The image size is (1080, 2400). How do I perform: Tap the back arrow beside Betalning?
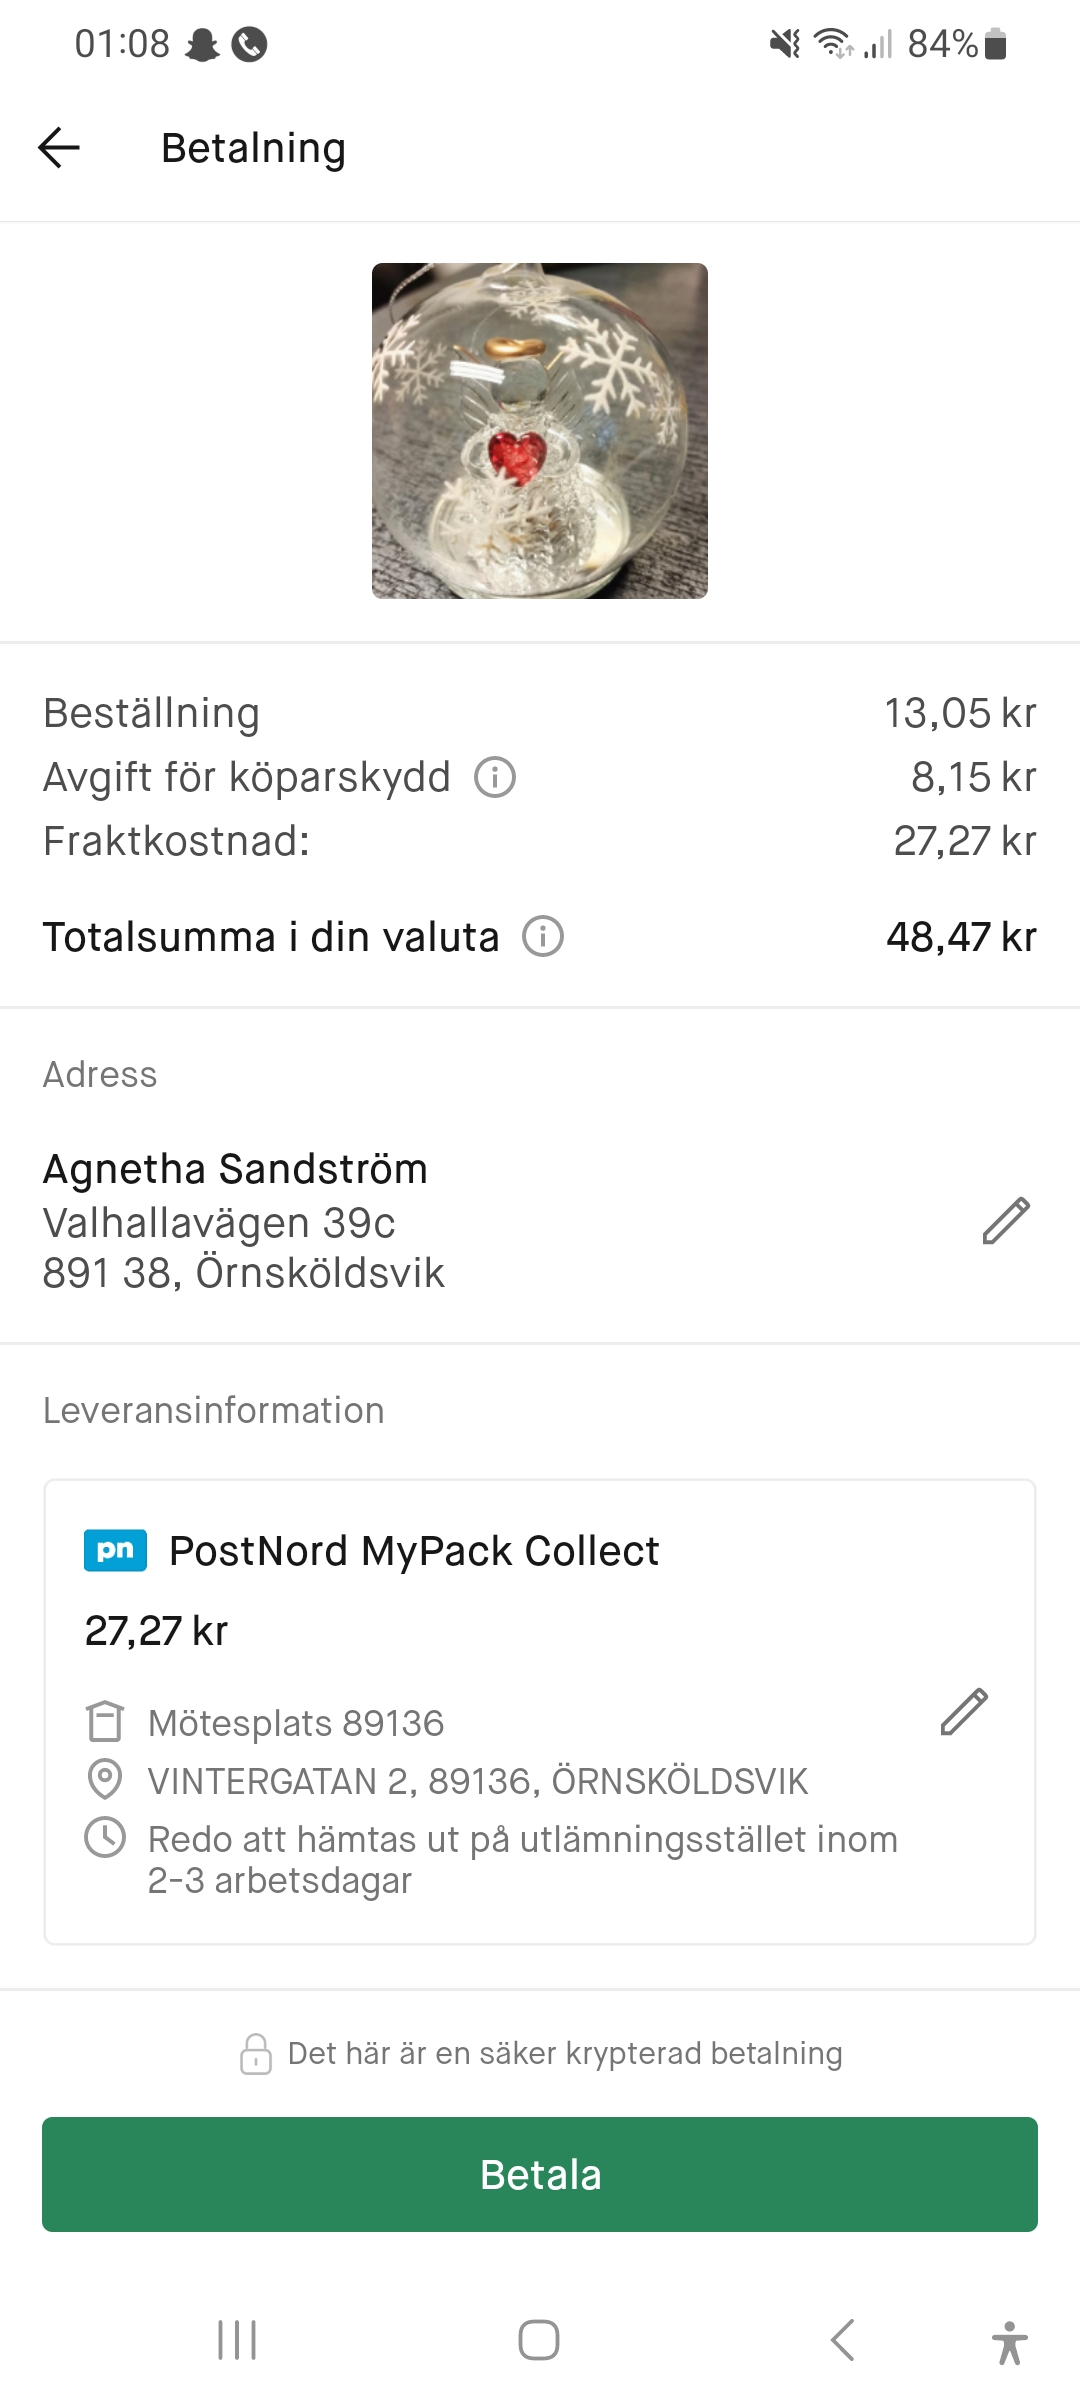pos(59,148)
